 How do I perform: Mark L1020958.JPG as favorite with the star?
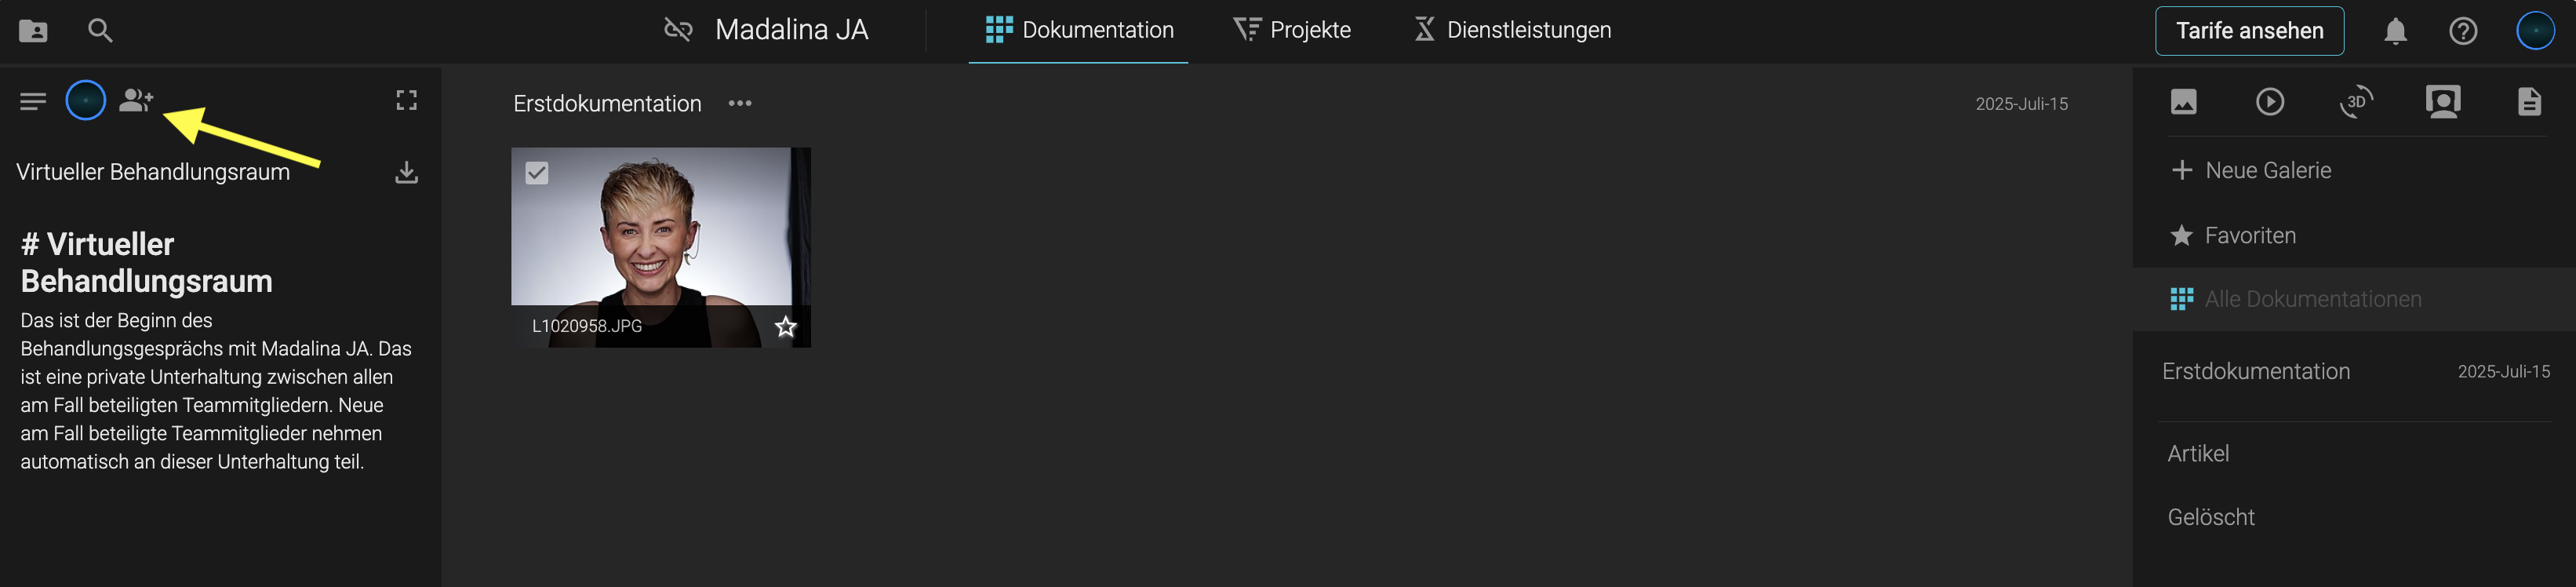786,326
